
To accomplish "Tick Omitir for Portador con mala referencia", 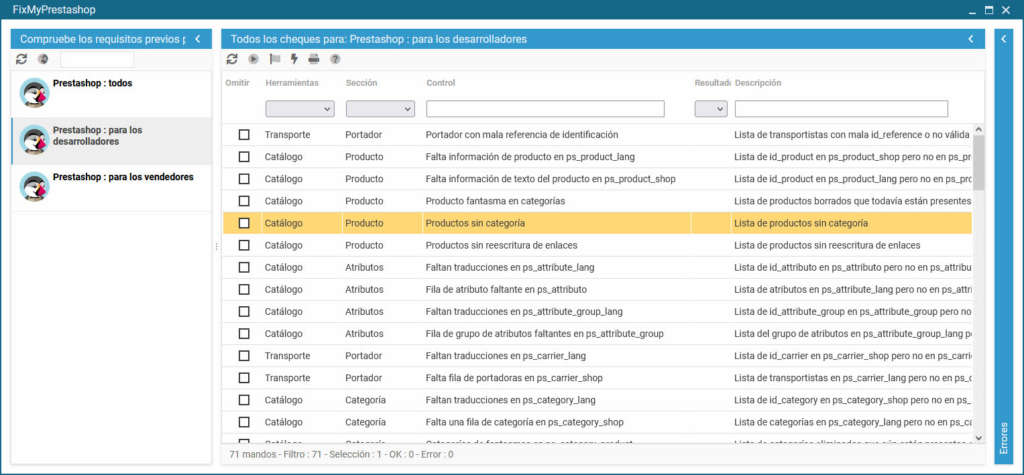I will coord(244,135).
